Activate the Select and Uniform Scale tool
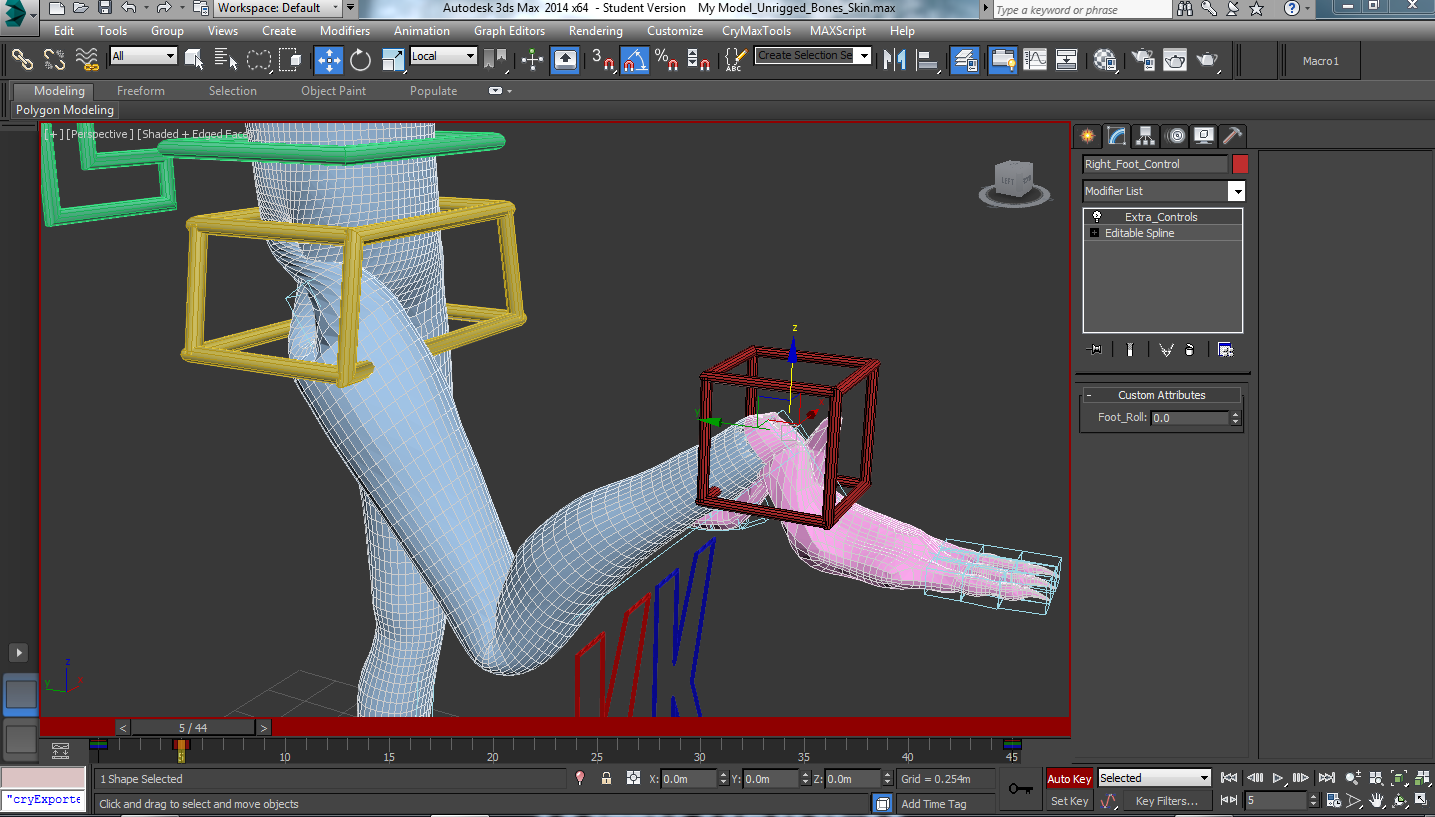 click(393, 60)
